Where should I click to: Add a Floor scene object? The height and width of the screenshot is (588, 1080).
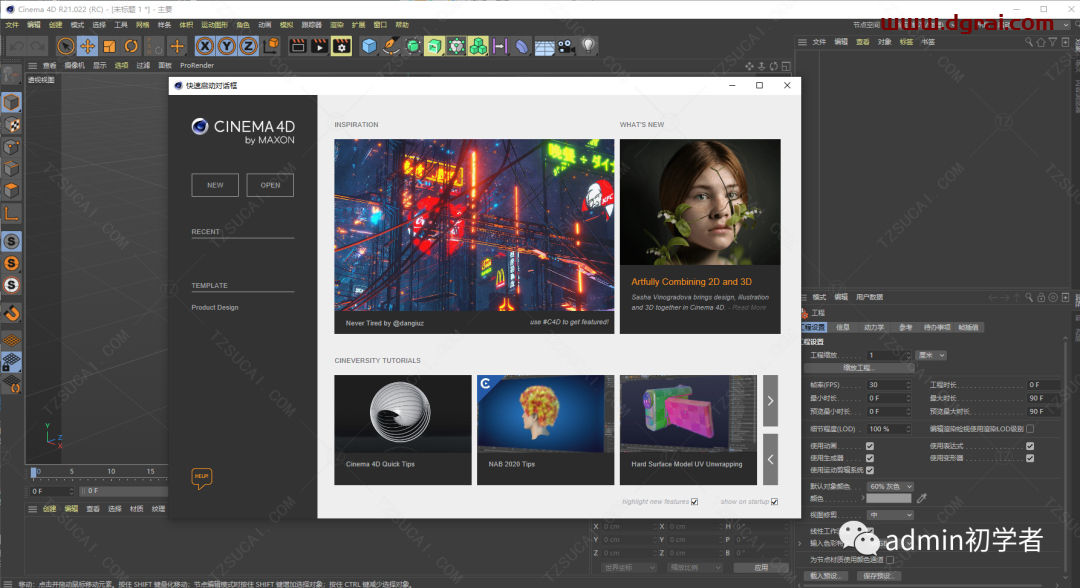point(544,46)
